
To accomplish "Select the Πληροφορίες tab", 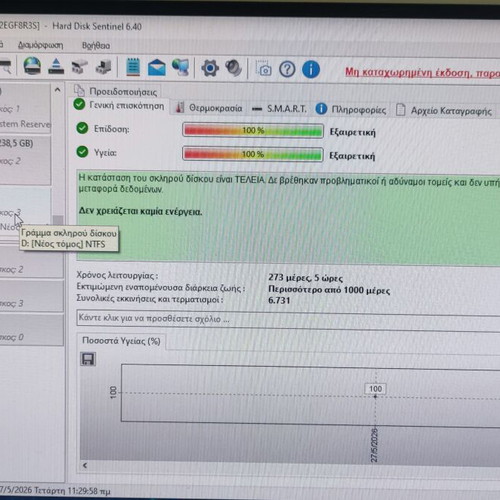I will 351,109.
